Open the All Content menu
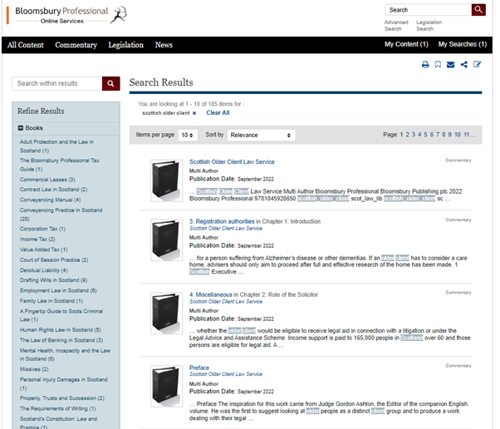Screen dimensions: 500x429 pos(26,45)
